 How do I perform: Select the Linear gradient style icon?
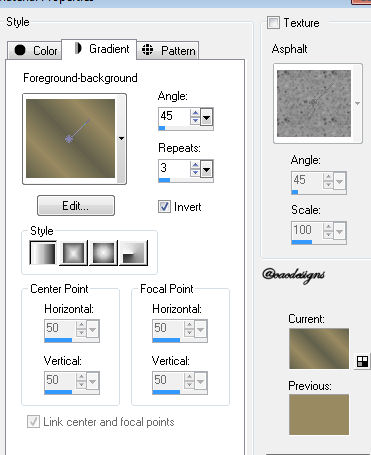tap(43, 253)
